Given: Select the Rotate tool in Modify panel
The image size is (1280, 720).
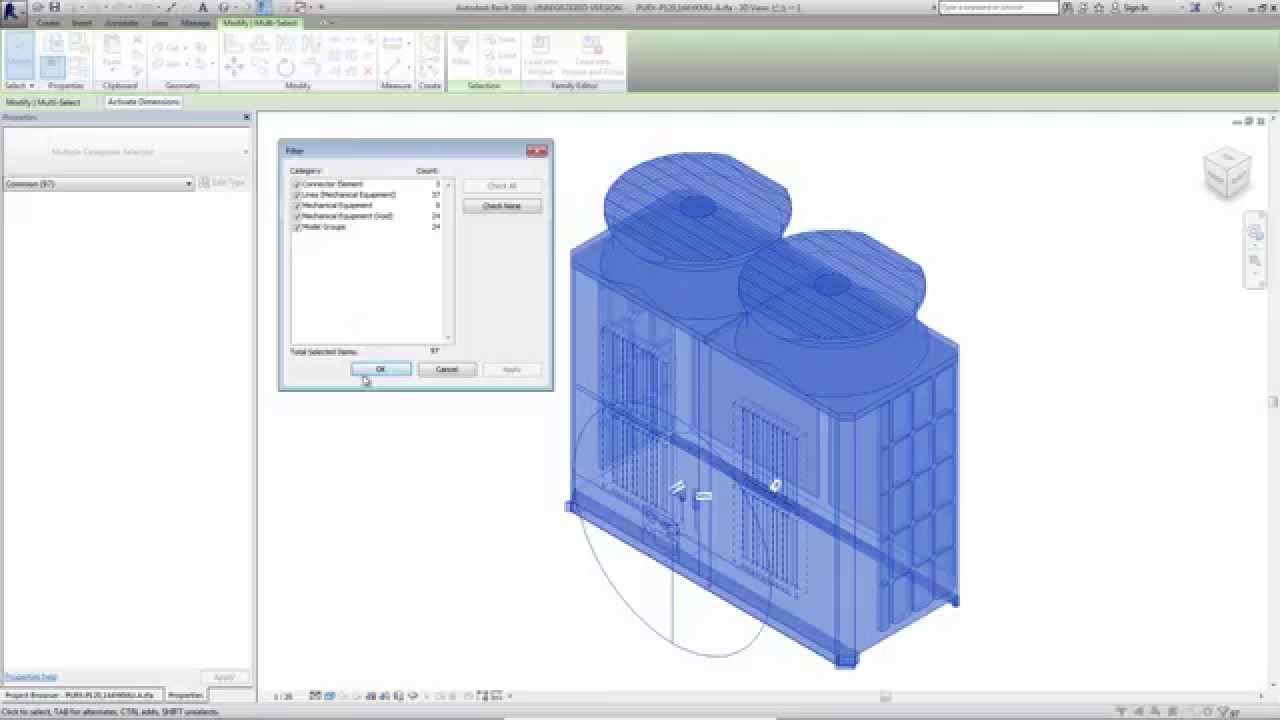Looking at the screenshot, I should click(284, 70).
